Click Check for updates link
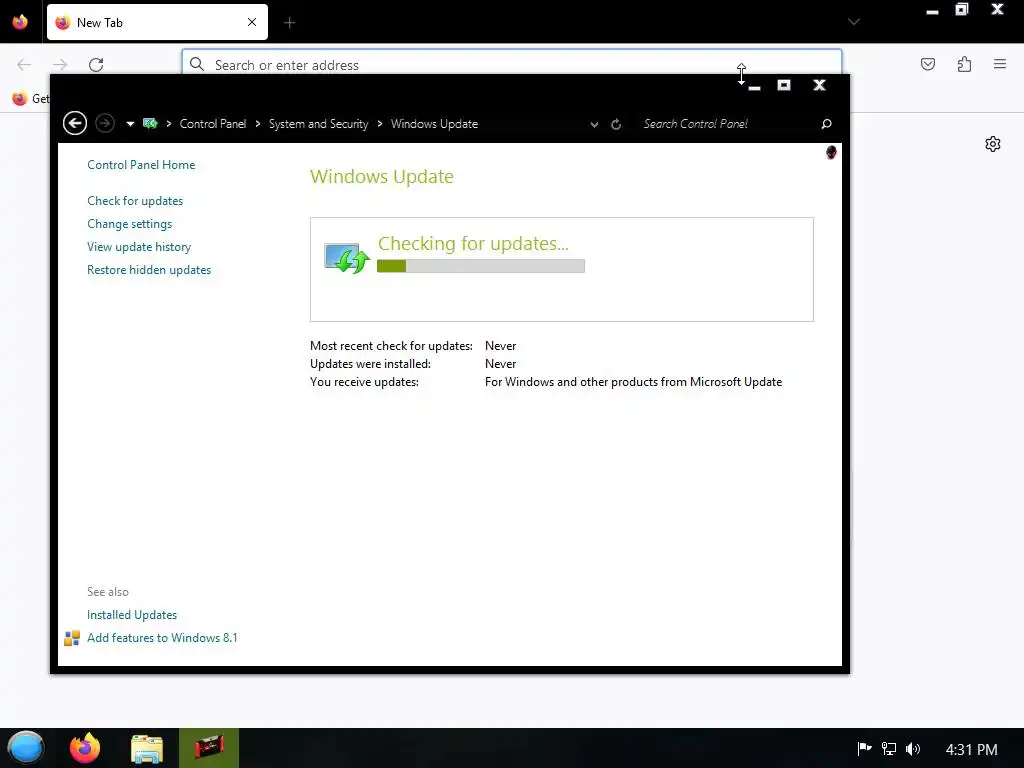This screenshot has height=768, width=1024. click(135, 200)
